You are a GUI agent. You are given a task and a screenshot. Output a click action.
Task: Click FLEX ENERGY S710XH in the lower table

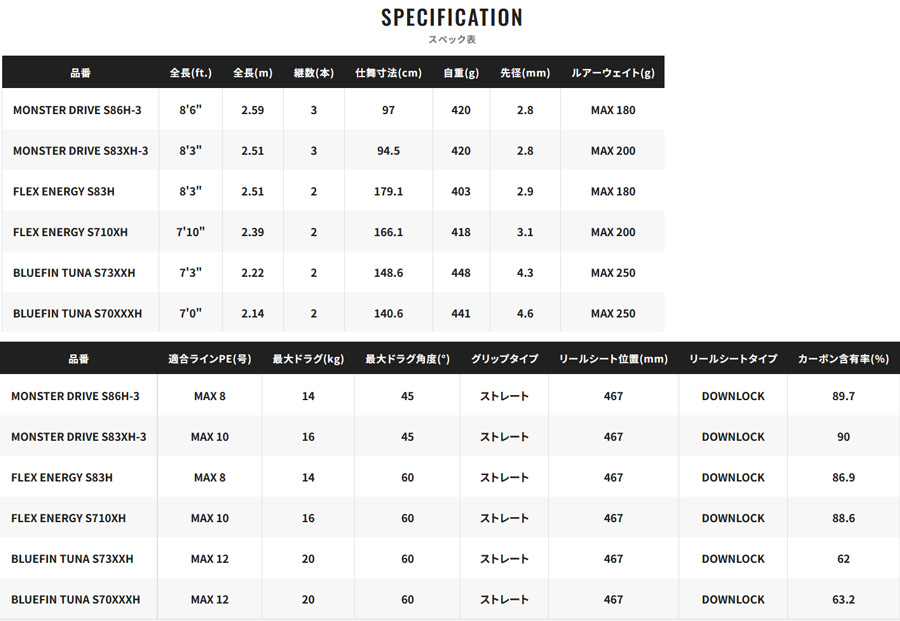70,518
